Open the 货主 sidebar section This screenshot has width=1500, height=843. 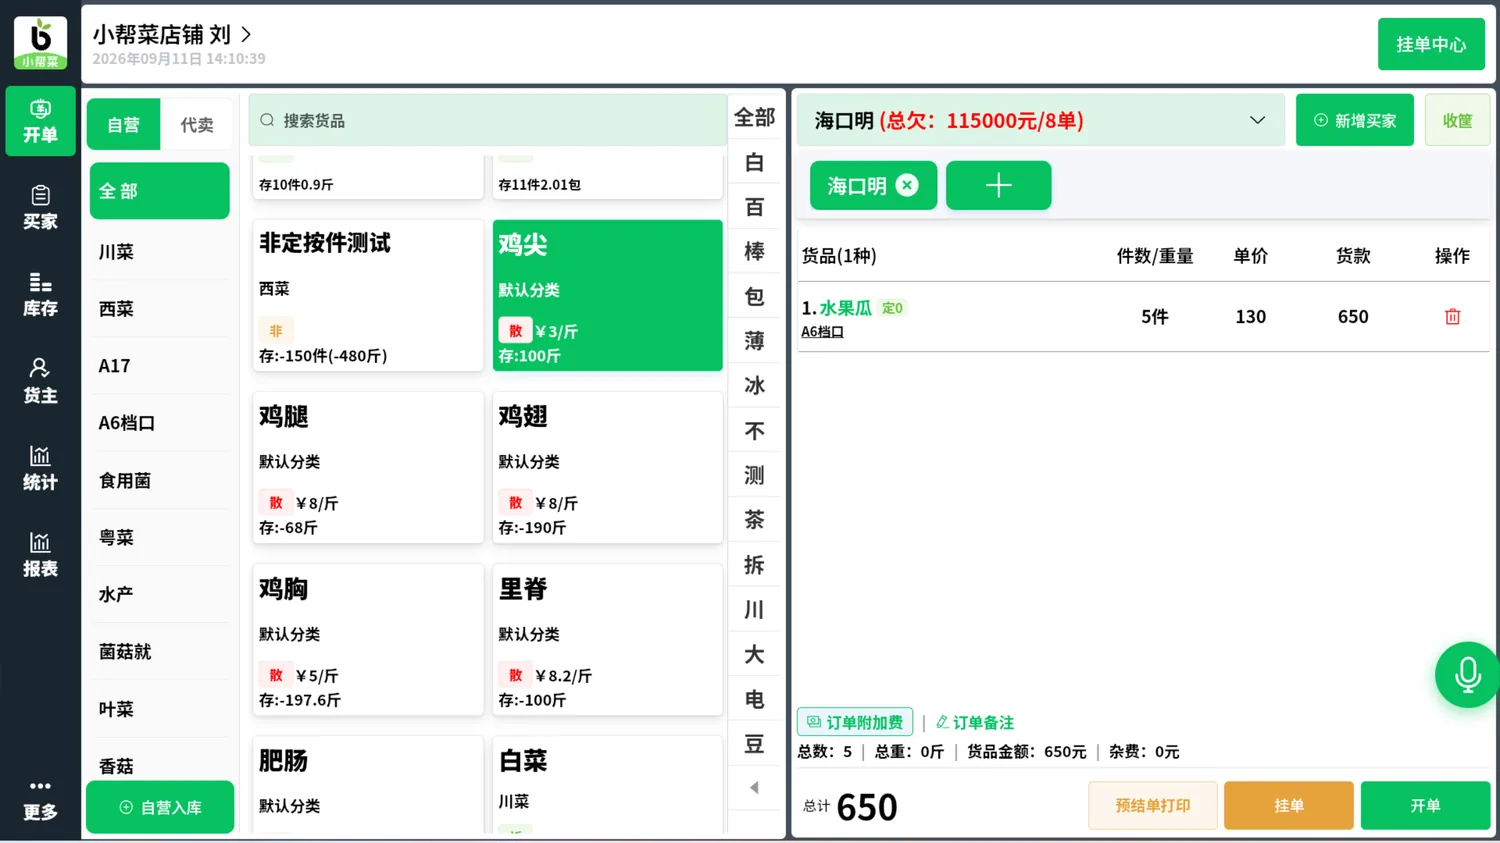click(40, 381)
